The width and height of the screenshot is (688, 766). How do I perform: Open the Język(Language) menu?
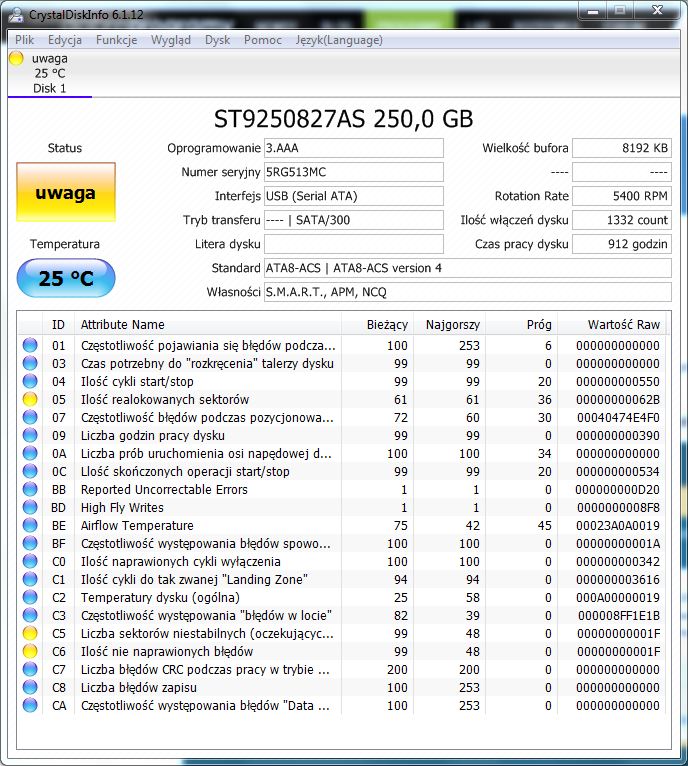(x=339, y=40)
